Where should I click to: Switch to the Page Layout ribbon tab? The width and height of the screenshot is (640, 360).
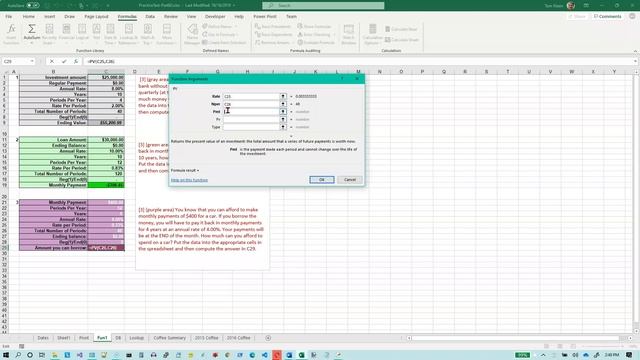tap(96, 16)
